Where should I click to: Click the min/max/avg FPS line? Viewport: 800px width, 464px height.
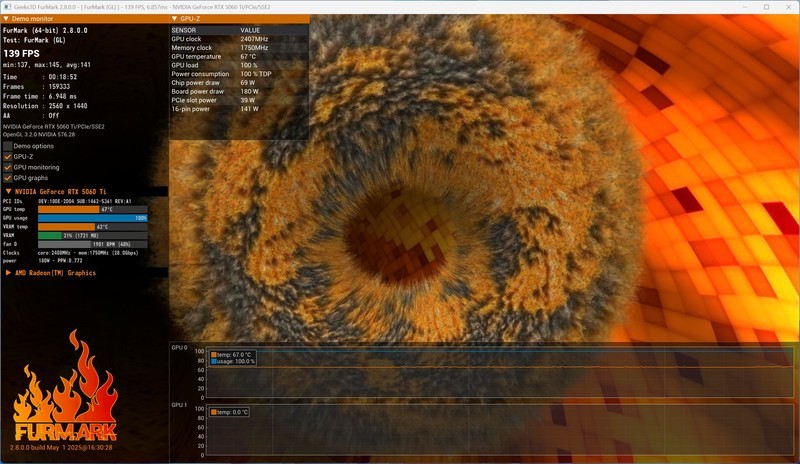tap(46, 65)
